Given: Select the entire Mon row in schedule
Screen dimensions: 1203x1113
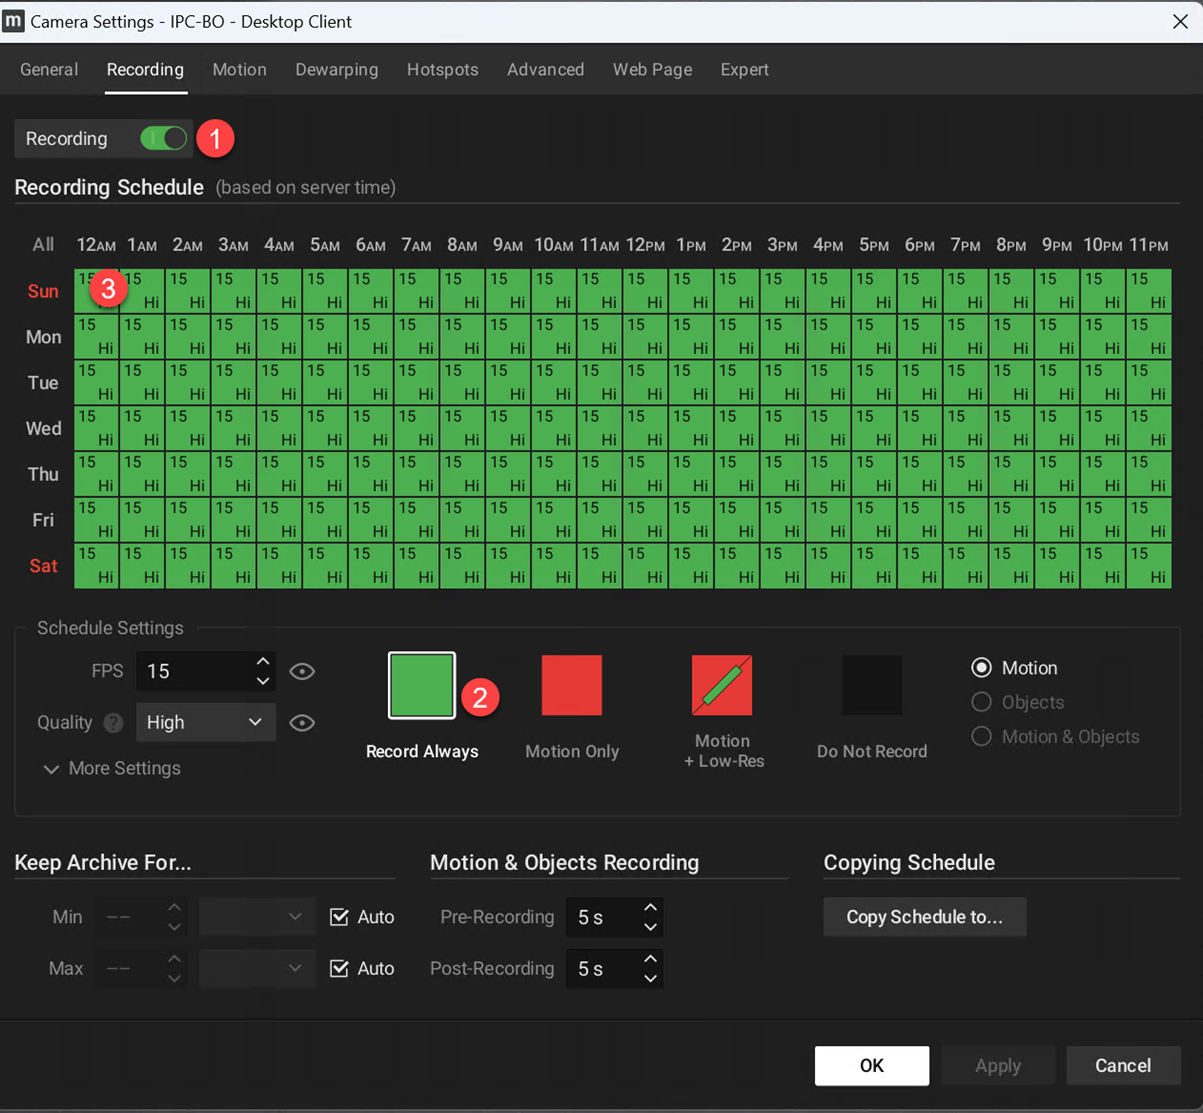Looking at the screenshot, I should [43, 337].
